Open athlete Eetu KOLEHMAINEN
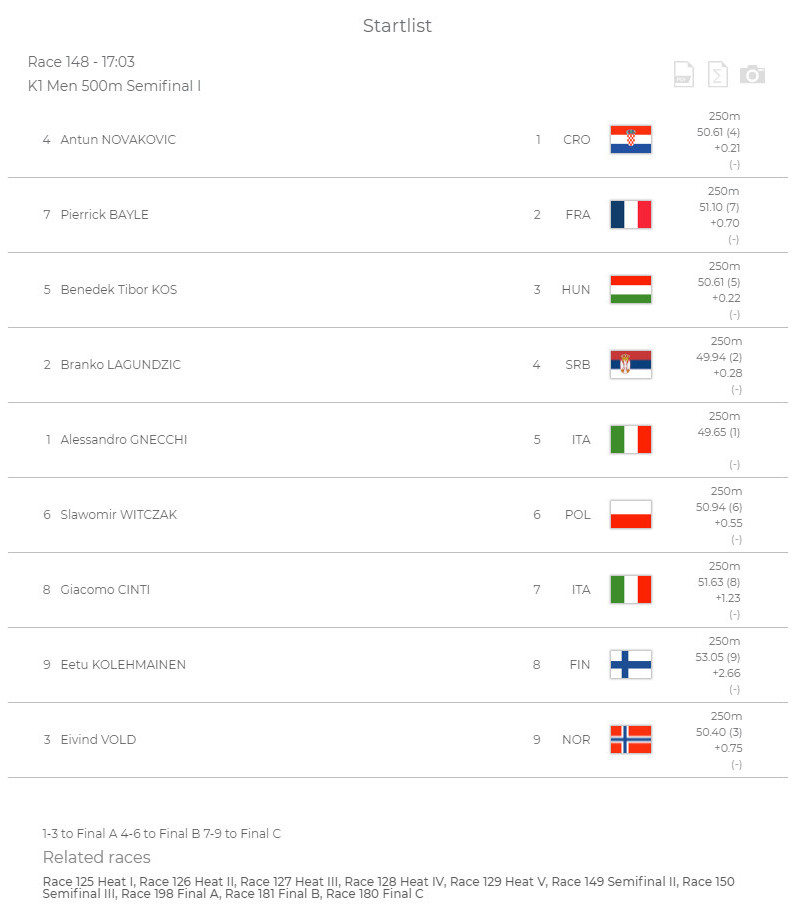793x919 pixels. pos(123,665)
